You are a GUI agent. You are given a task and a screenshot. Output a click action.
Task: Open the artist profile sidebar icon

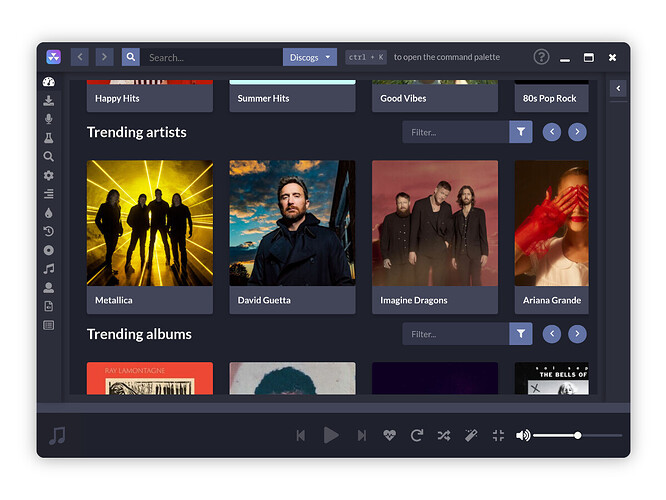pos(48,288)
